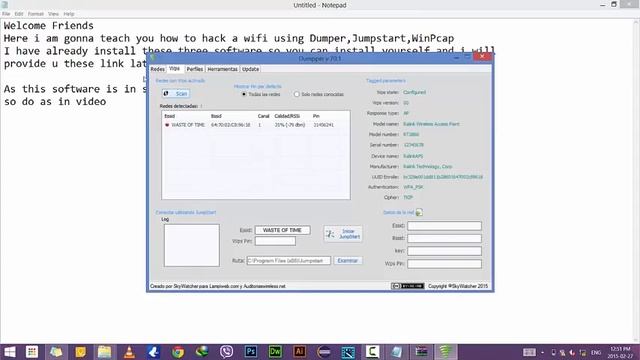Open the Notepad View menu
Image resolution: width=640 pixels, height=360 pixels.
[x=53, y=14]
